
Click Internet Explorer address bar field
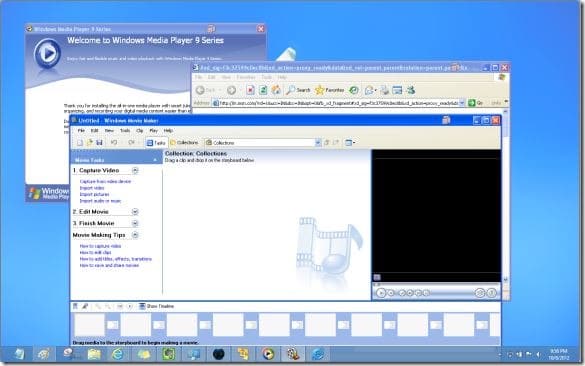pyautogui.click(x=338, y=103)
